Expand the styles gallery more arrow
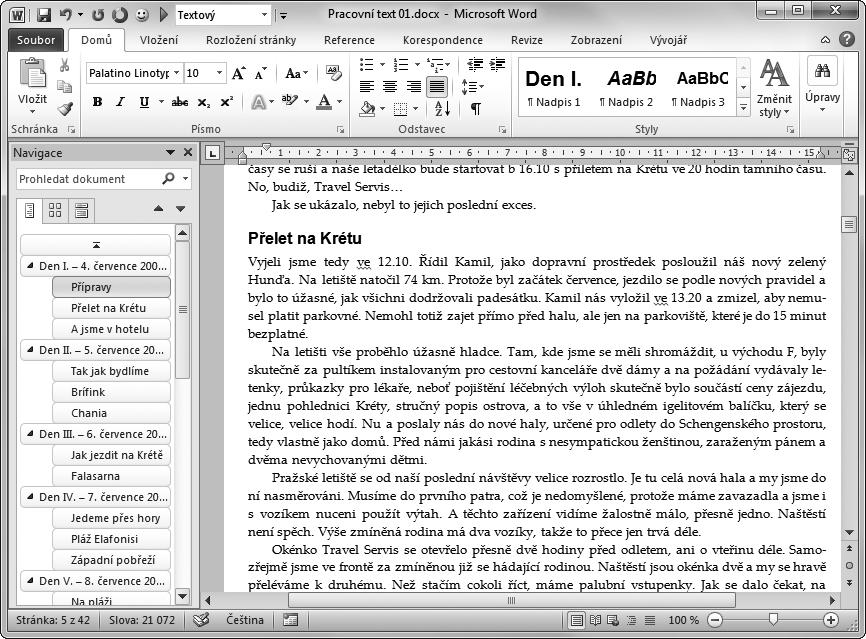 click(x=743, y=107)
